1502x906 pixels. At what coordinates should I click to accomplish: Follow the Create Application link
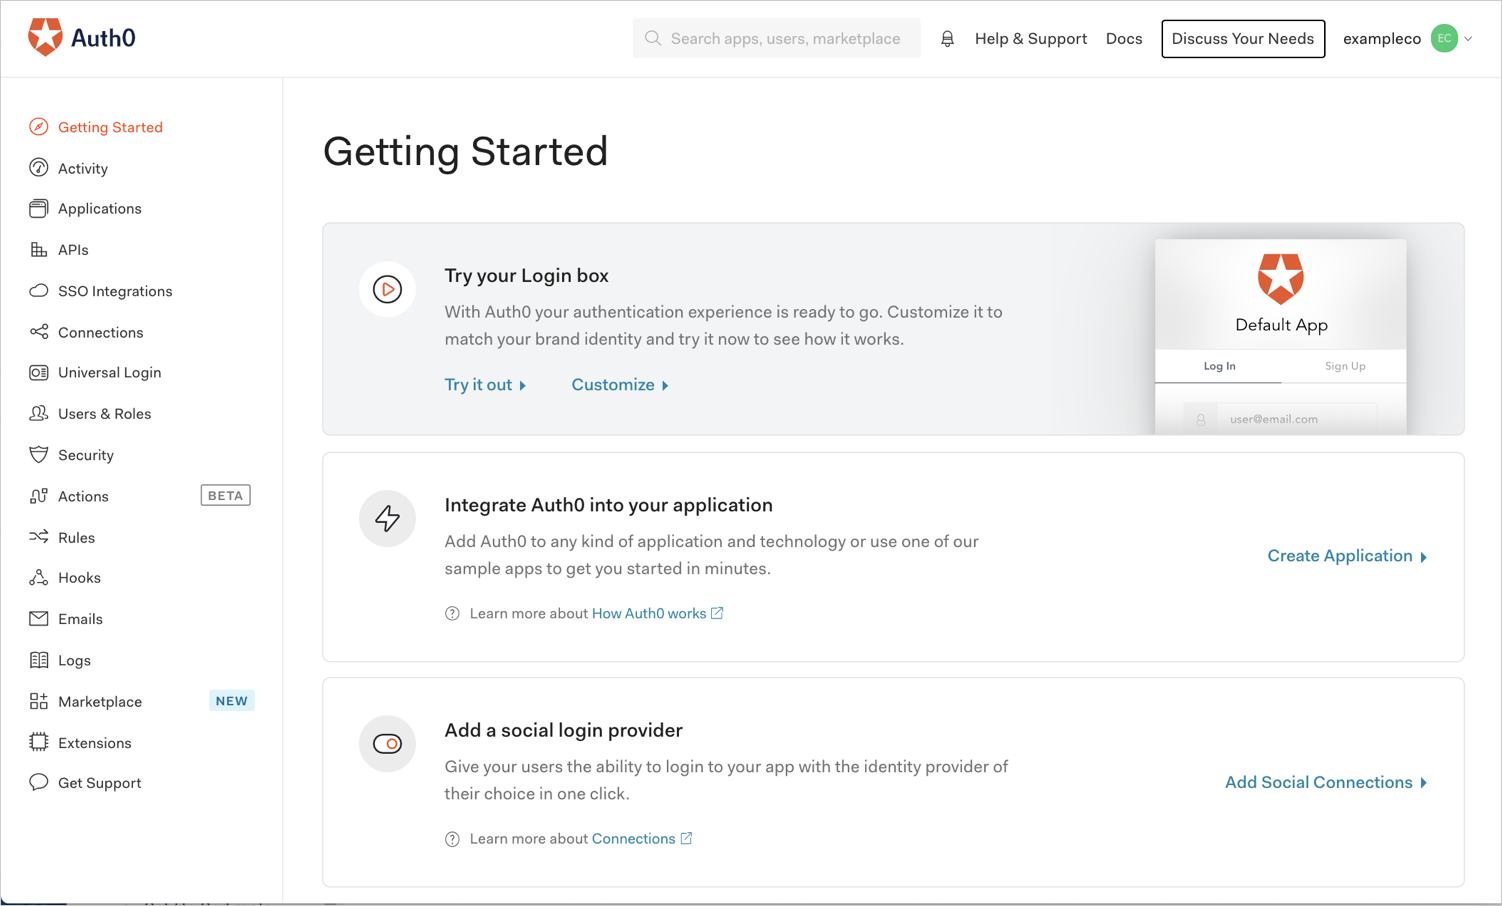tap(1346, 556)
